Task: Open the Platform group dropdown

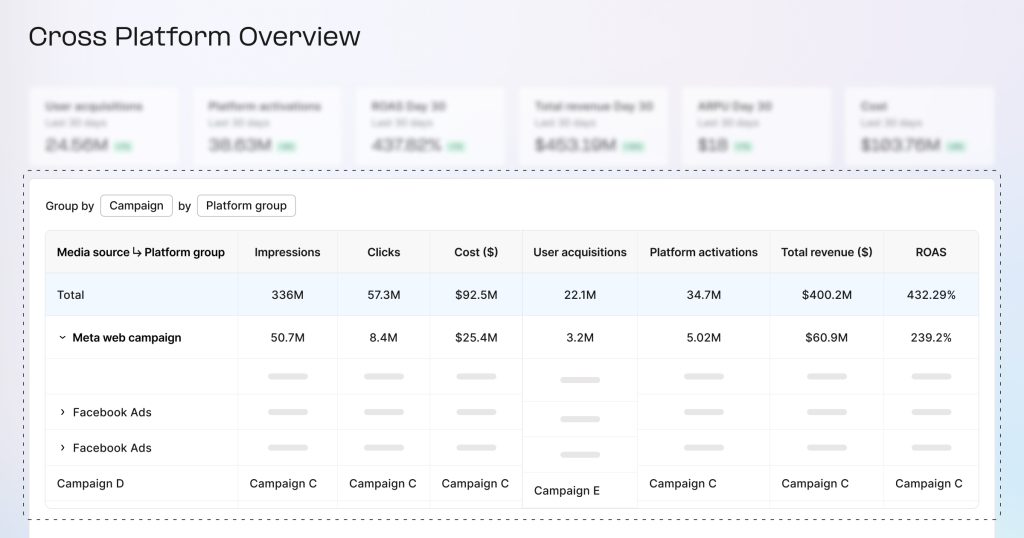Action: coord(246,206)
